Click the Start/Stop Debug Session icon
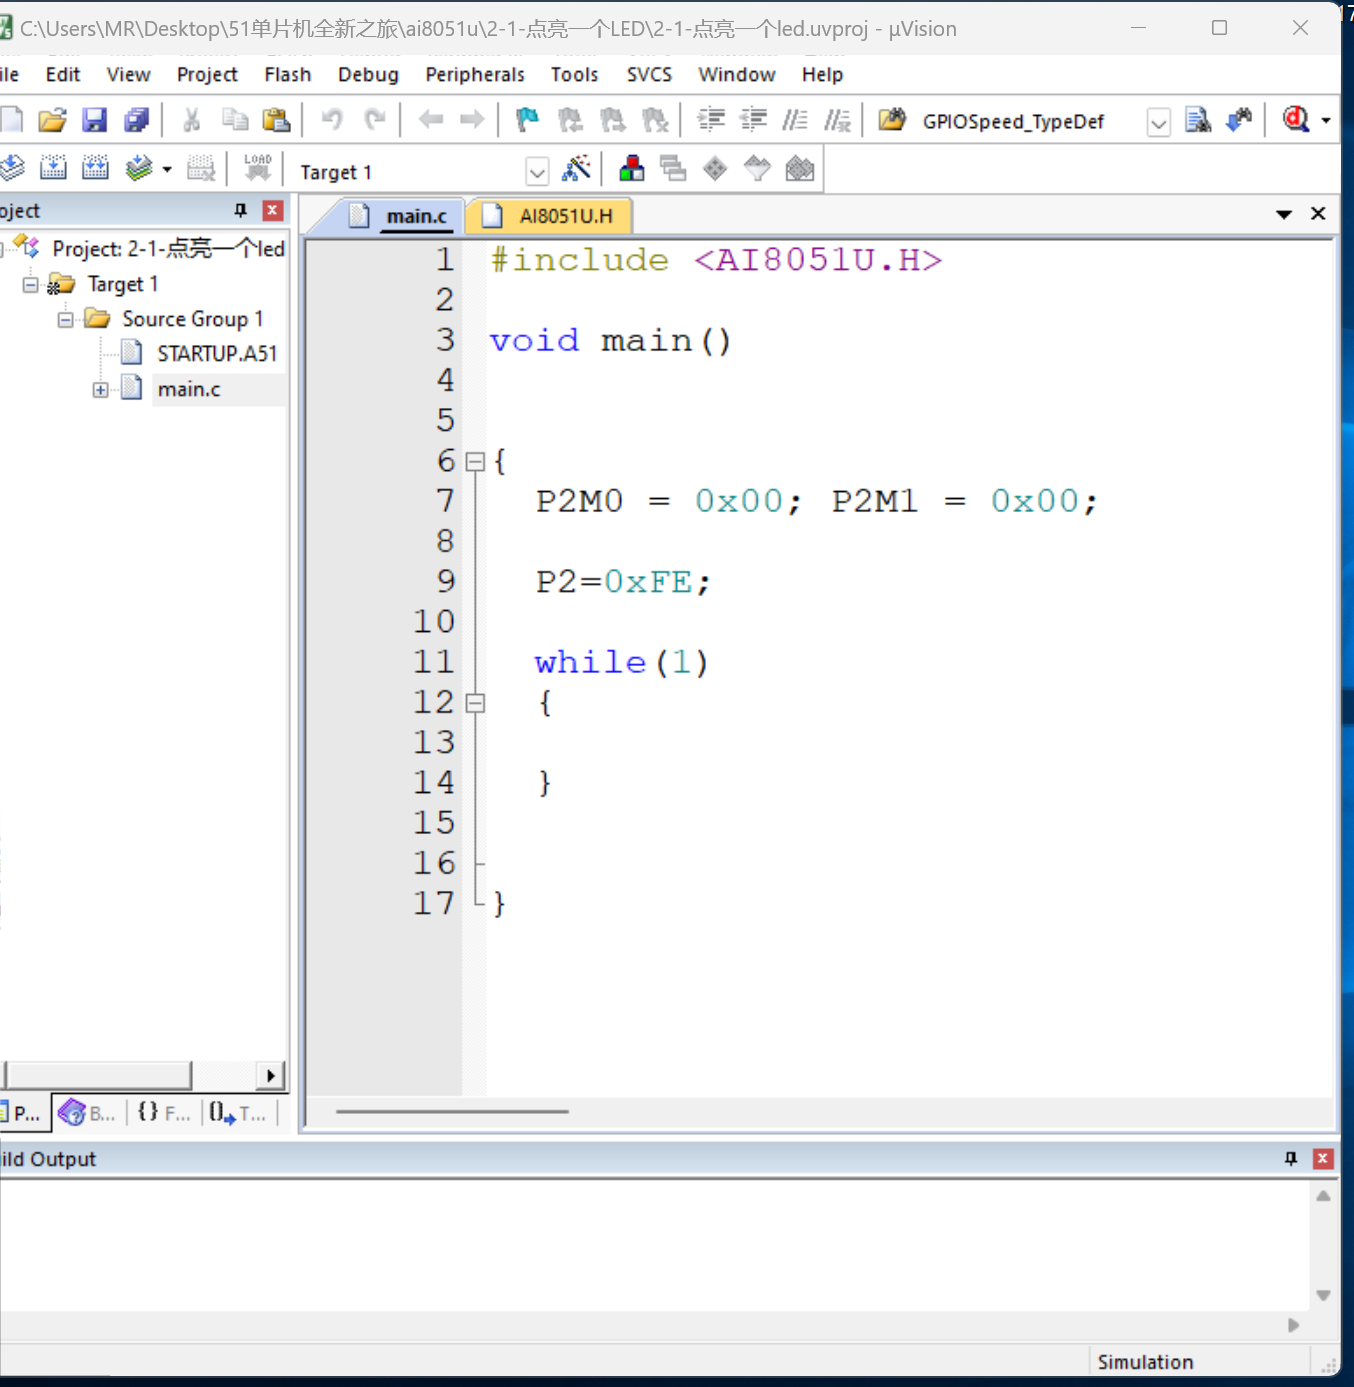The height and width of the screenshot is (1387, 1354). click(x=1296, y=120)
